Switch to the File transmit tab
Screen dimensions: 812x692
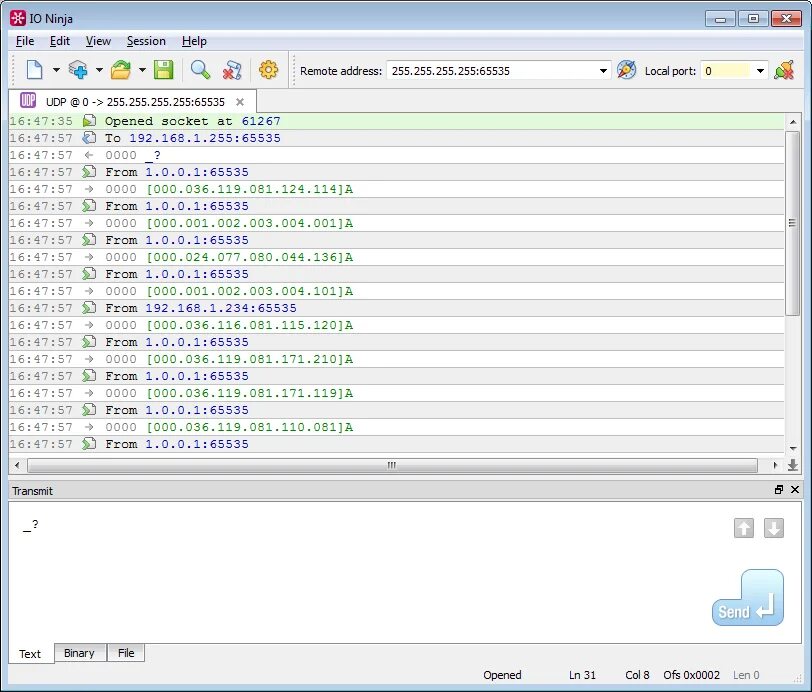[126, 653]
